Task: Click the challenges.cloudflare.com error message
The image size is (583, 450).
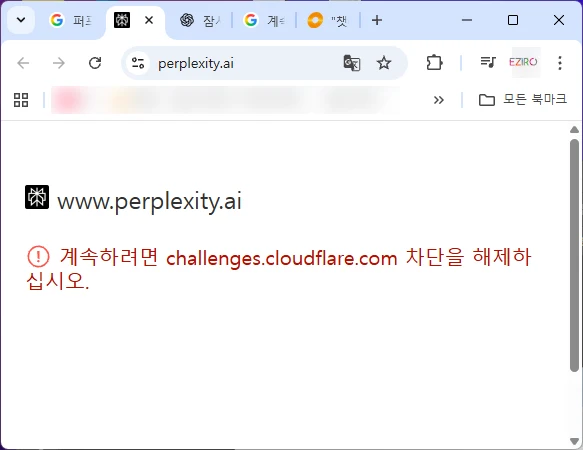Action: (278, 268)
